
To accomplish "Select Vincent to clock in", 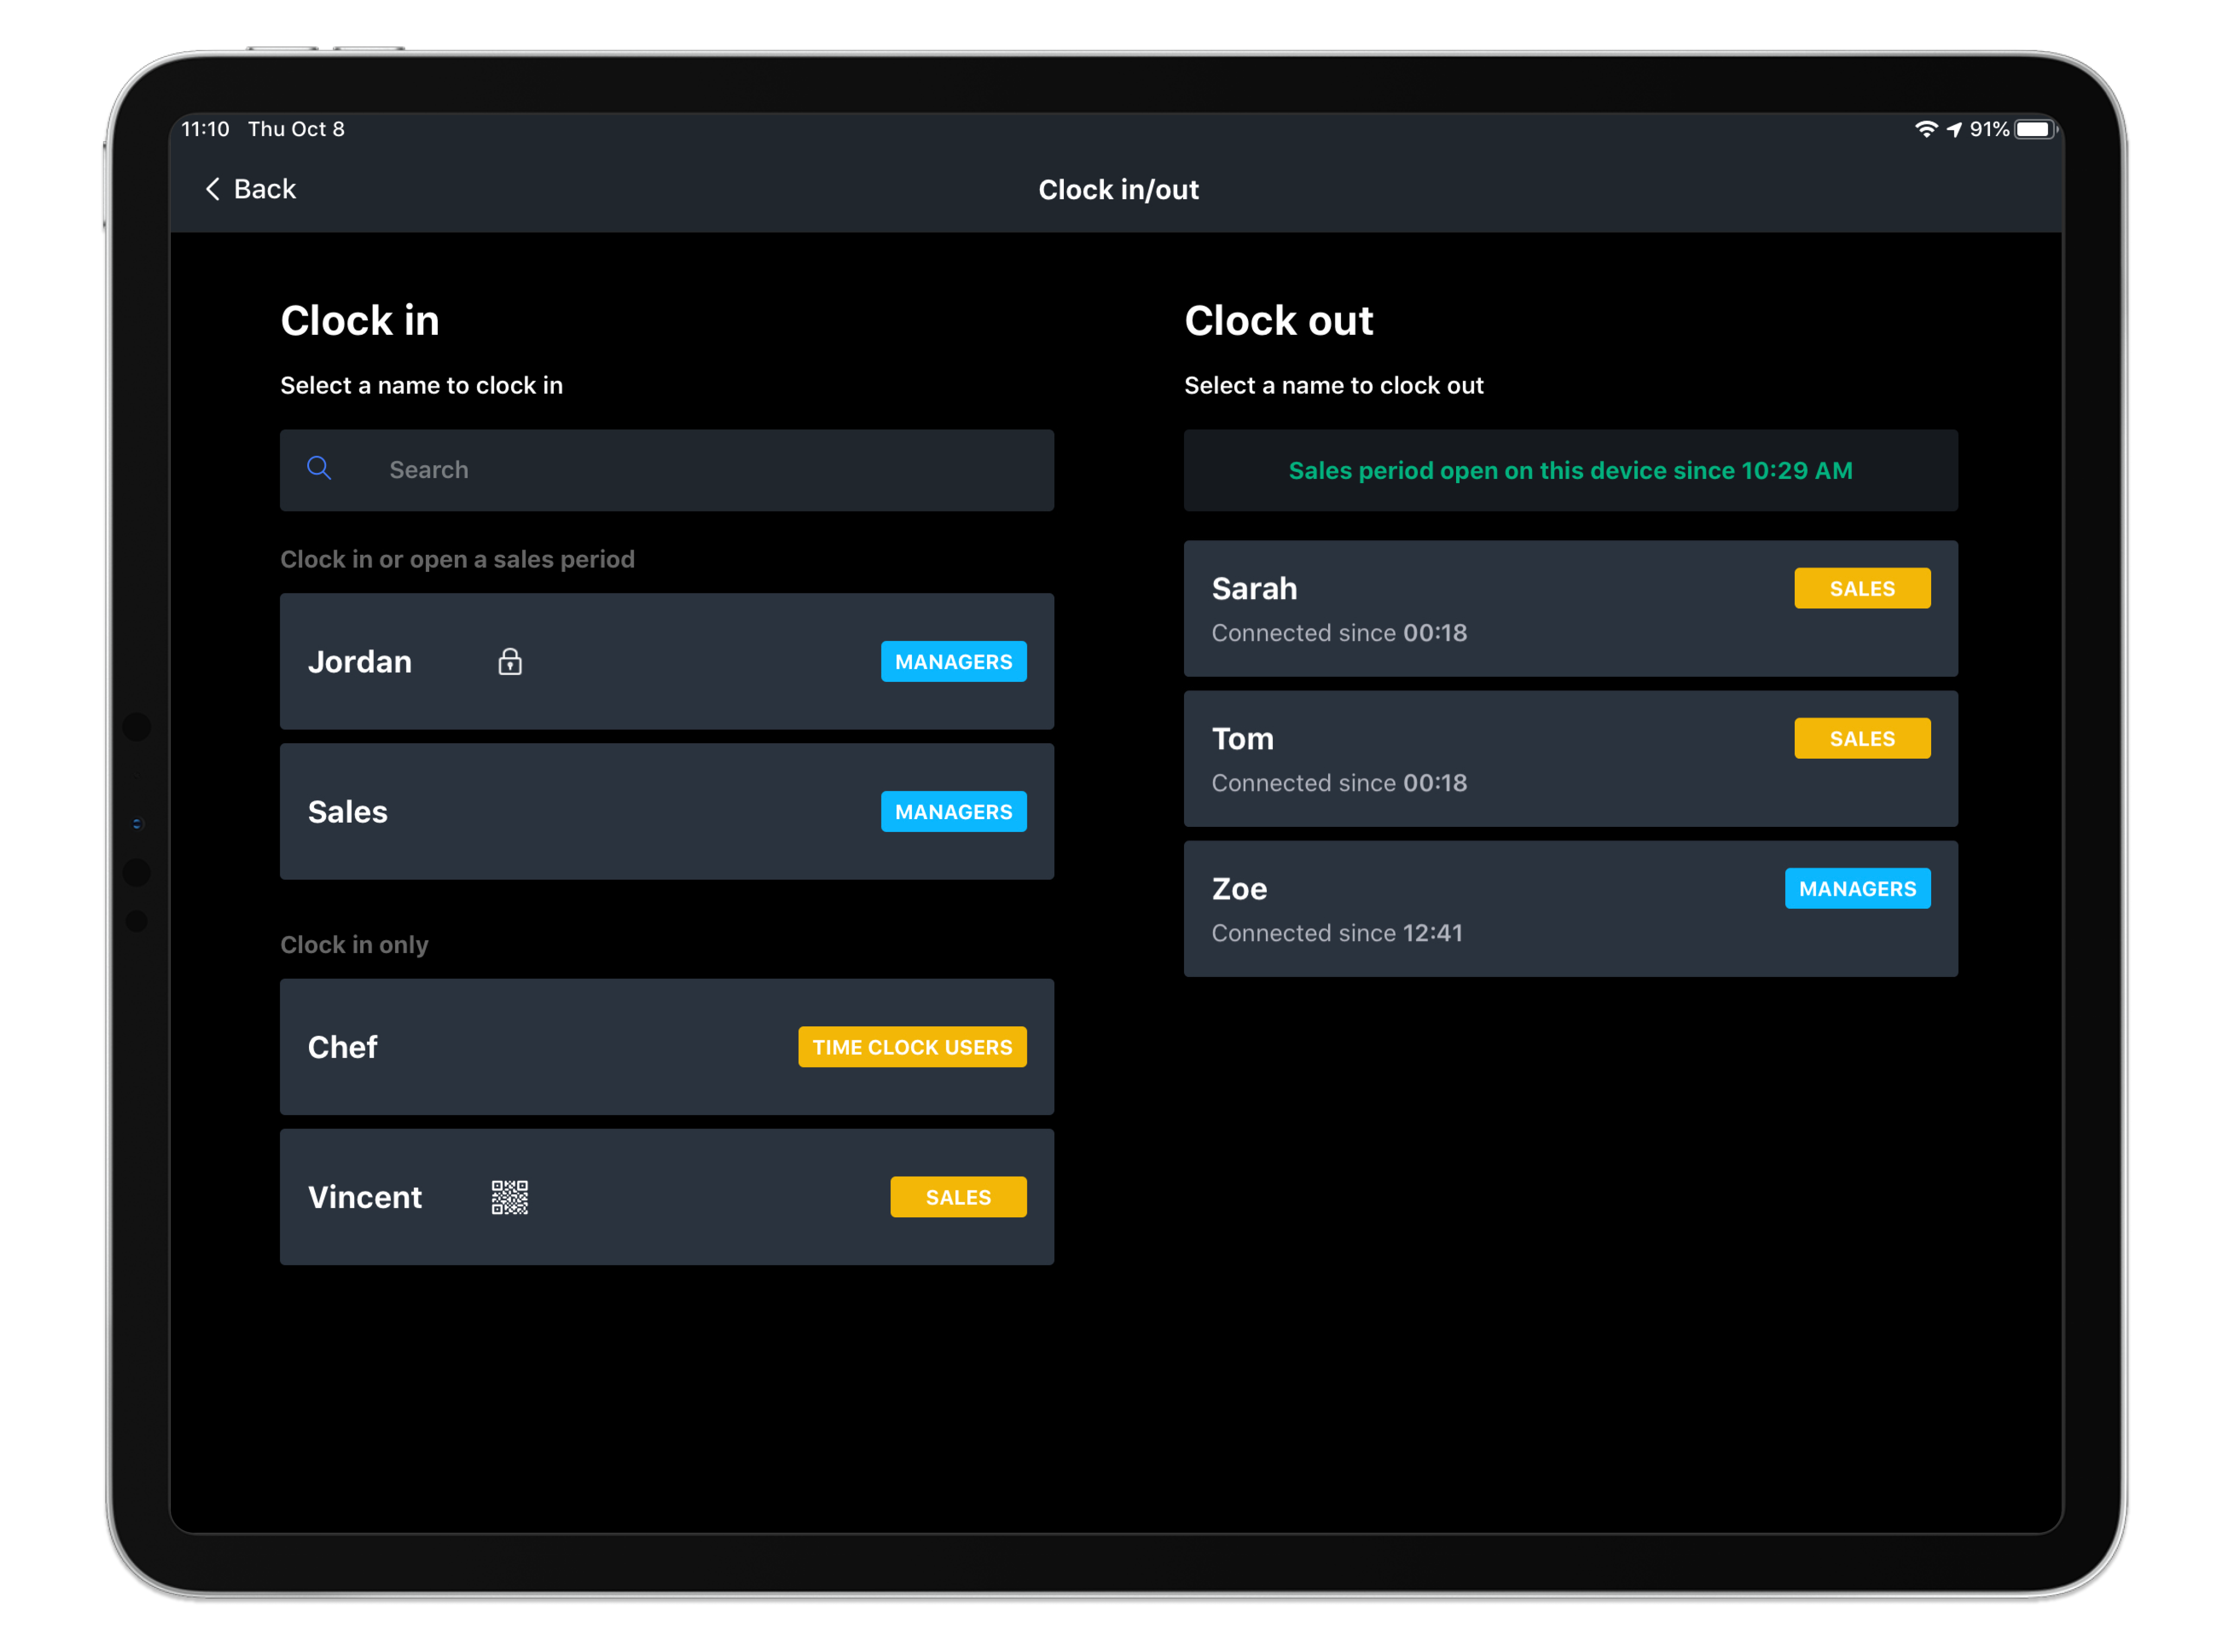I will [x=667, y=1197].
